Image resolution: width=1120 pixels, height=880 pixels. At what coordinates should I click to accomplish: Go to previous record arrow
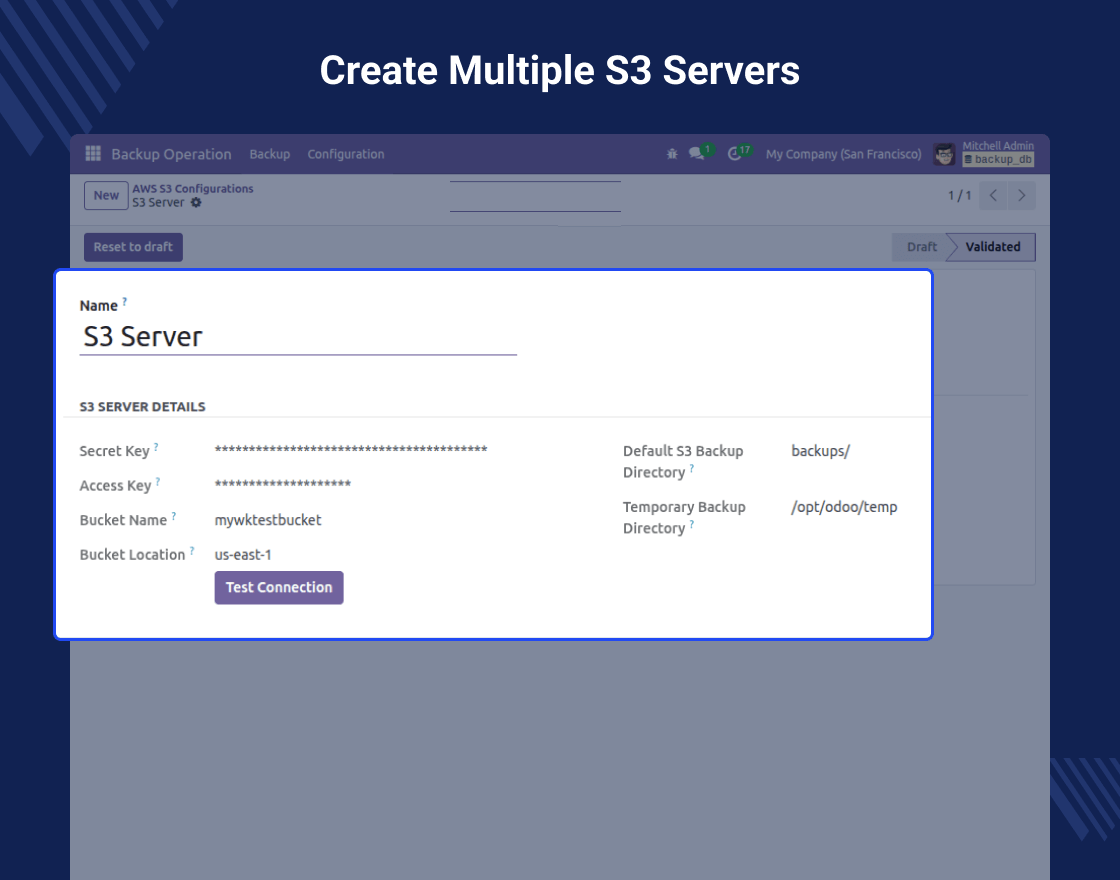pyautogui.click(x=993, y=196)
